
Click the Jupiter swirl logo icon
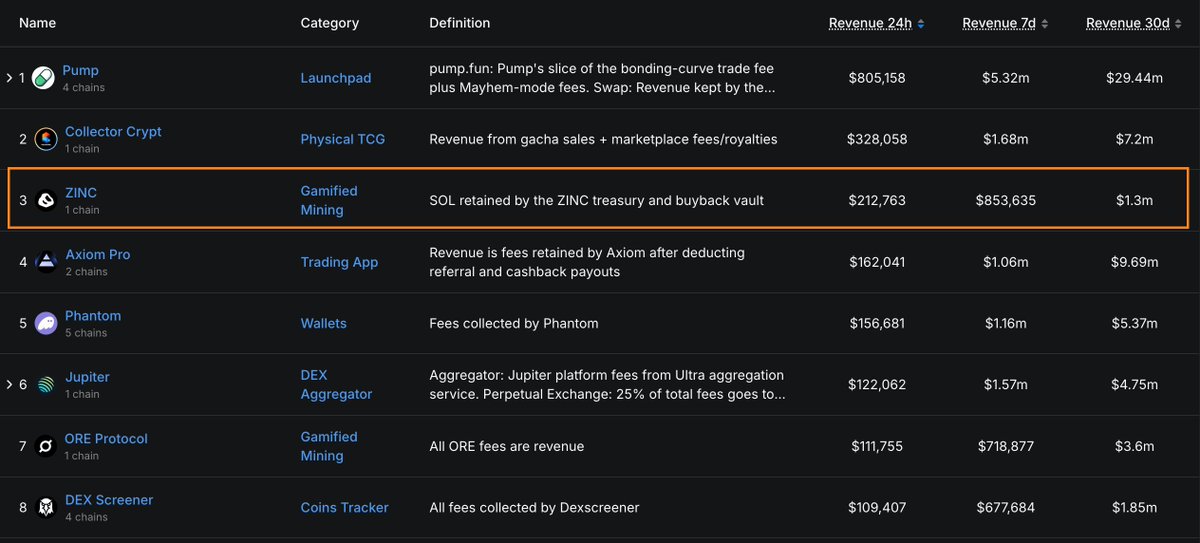click(x=46, y=385)
